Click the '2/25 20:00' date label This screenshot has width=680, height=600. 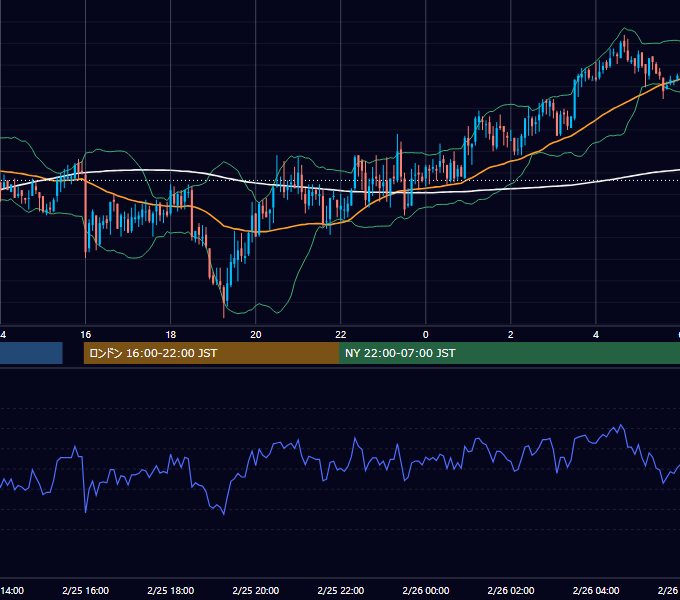click(255, 590)
